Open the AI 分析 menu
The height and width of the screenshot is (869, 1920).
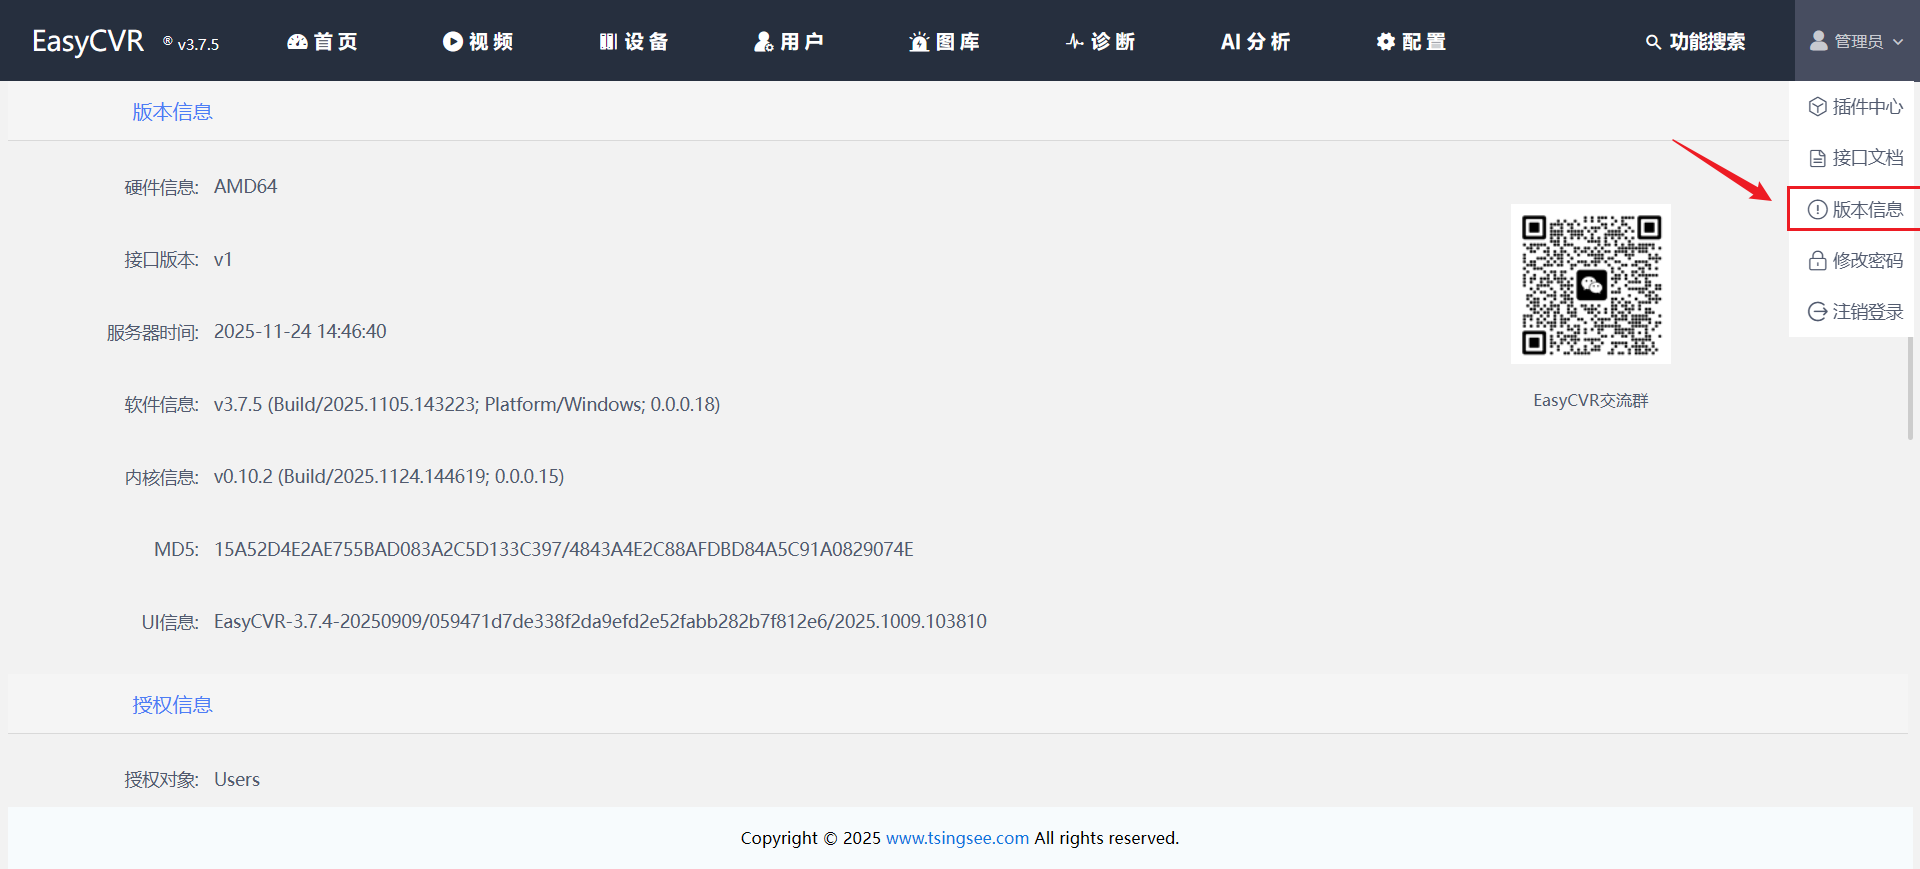click(x=1255, y=41)
